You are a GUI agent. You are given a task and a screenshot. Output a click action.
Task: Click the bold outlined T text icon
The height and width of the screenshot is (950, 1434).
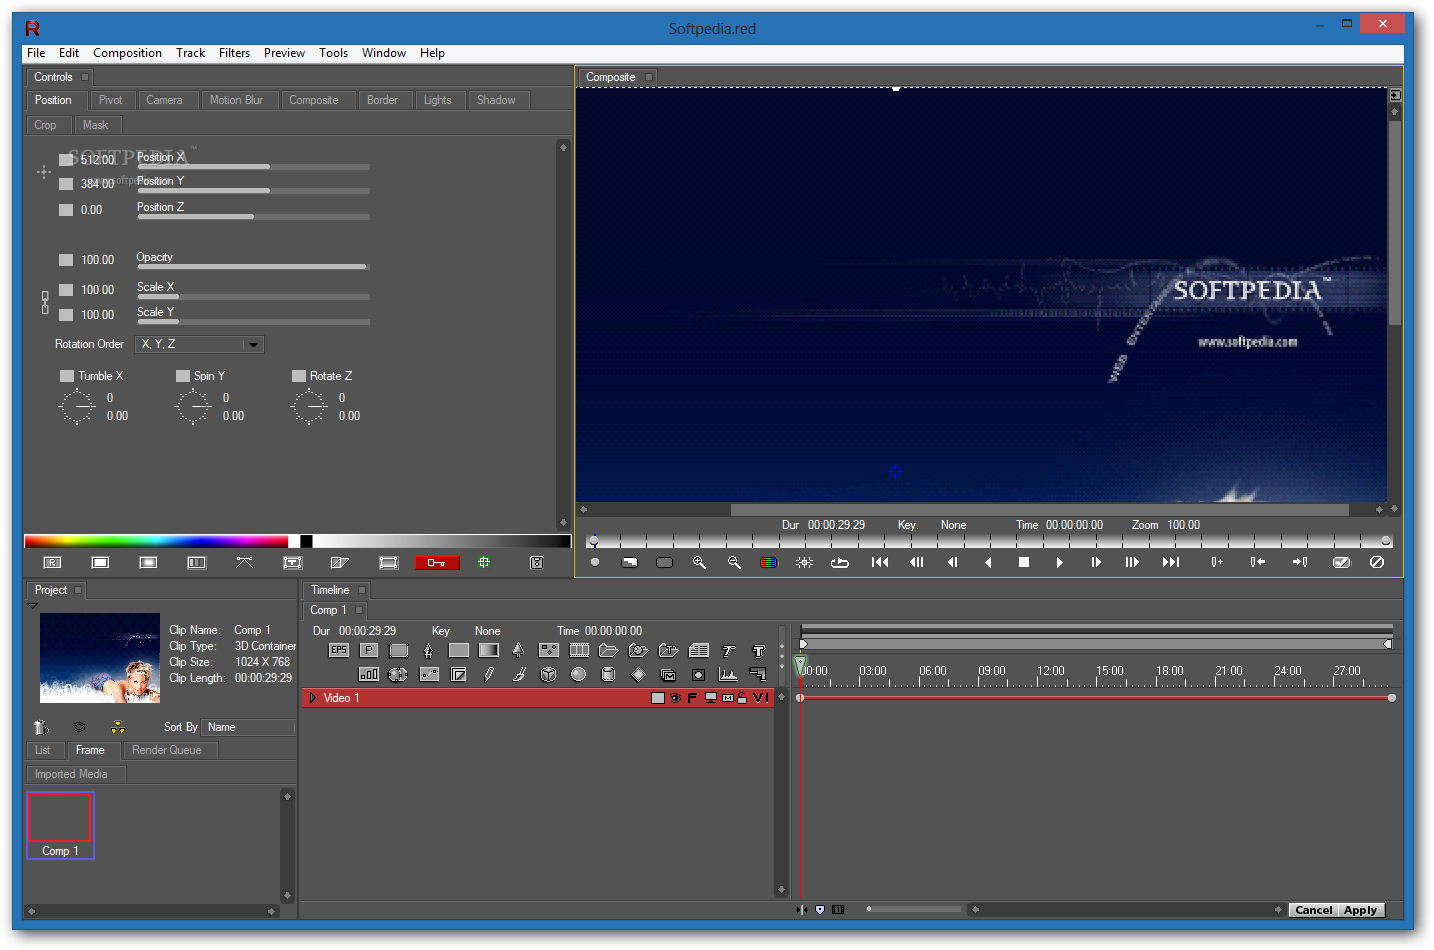tap(758, 651)
